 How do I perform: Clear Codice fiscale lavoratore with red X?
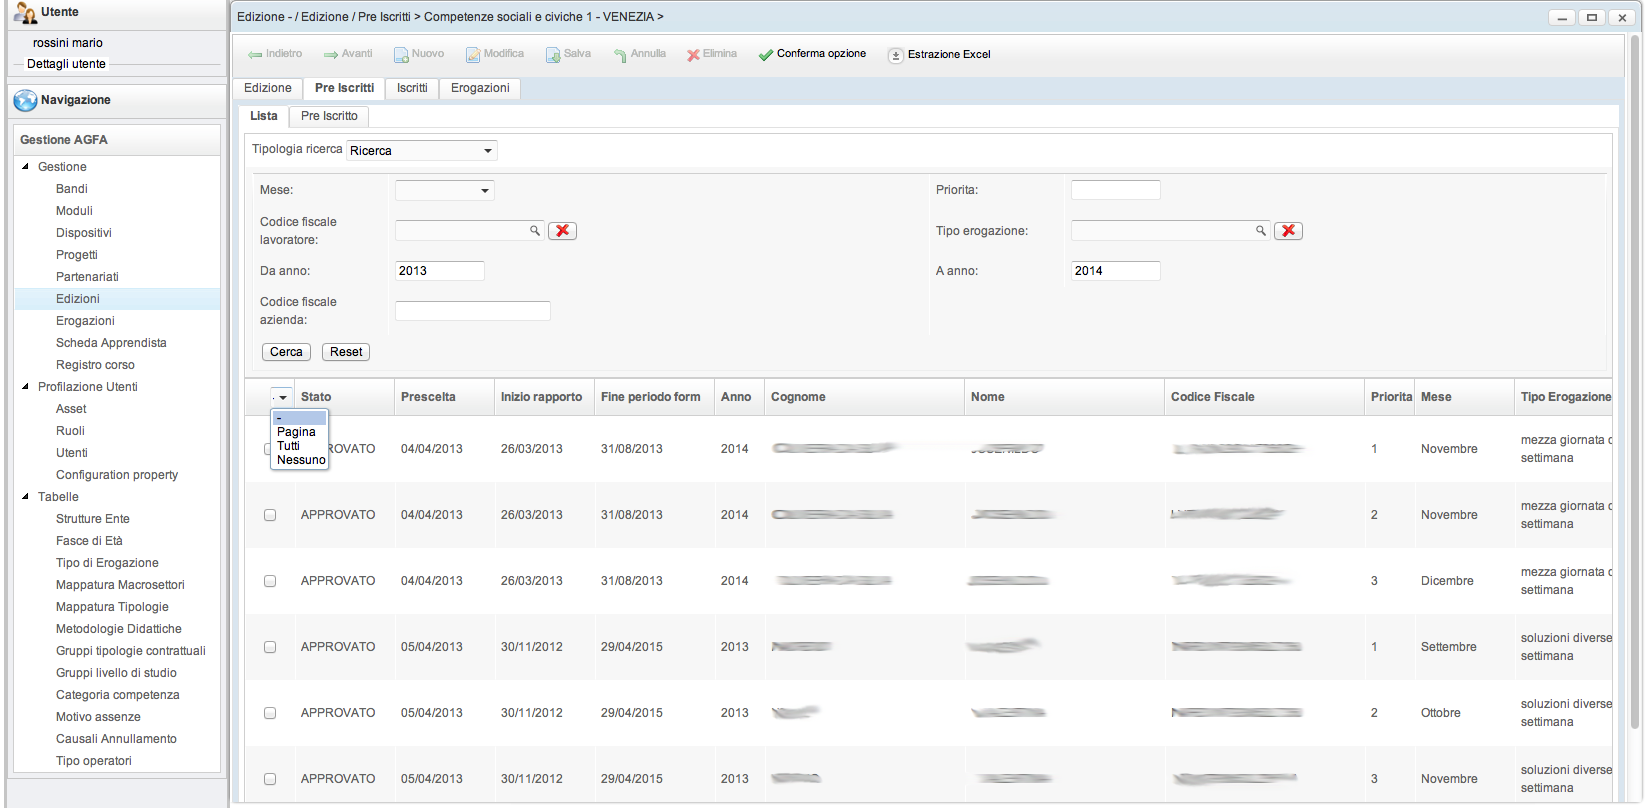coord(563,231)
